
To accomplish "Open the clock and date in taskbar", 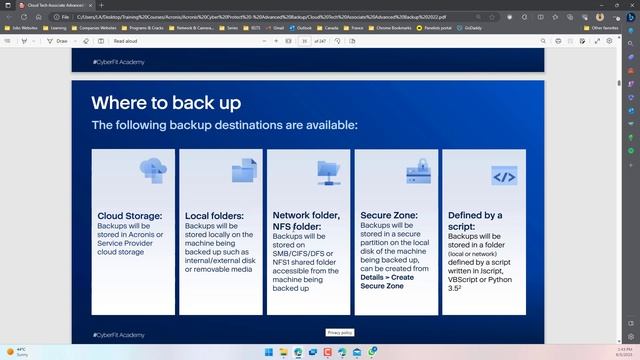I will [624, 352].
